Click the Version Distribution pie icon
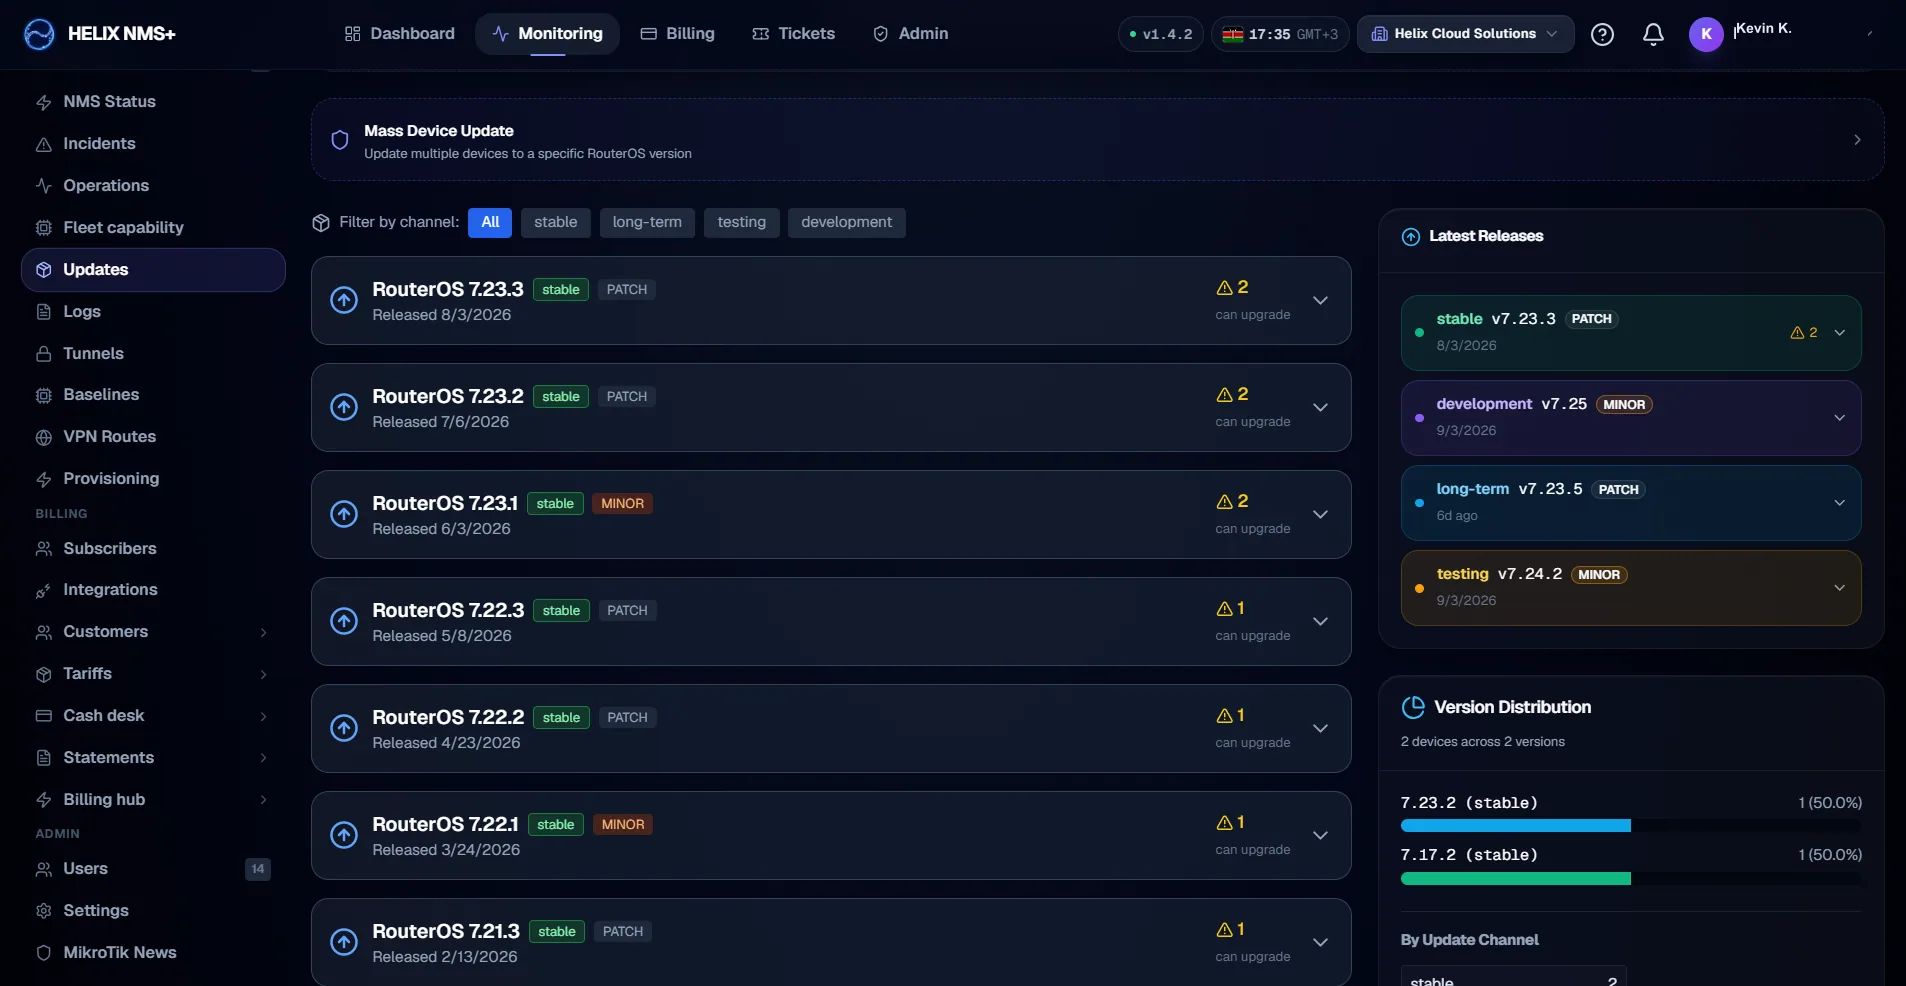Screen dimensions: 1906x986 click(x=1413, y=708)
